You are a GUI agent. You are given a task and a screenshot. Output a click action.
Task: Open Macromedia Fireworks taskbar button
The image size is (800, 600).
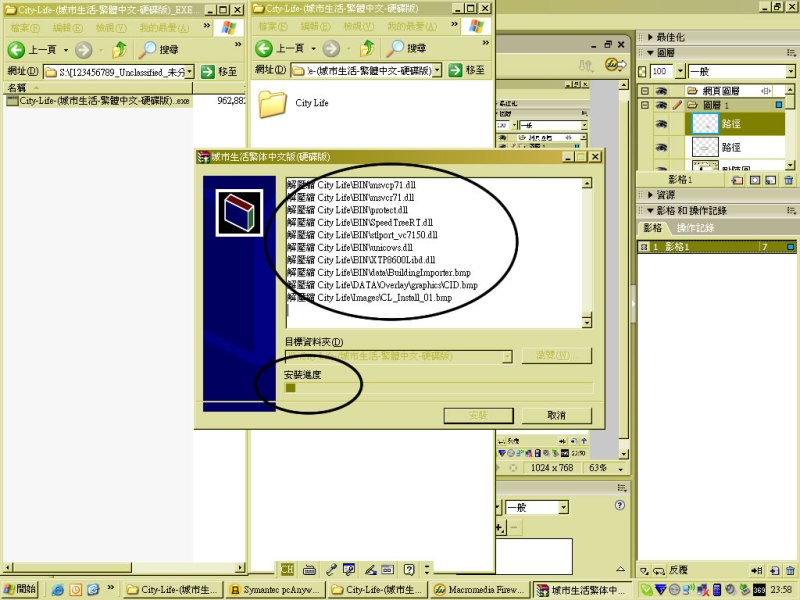[479, 590]
